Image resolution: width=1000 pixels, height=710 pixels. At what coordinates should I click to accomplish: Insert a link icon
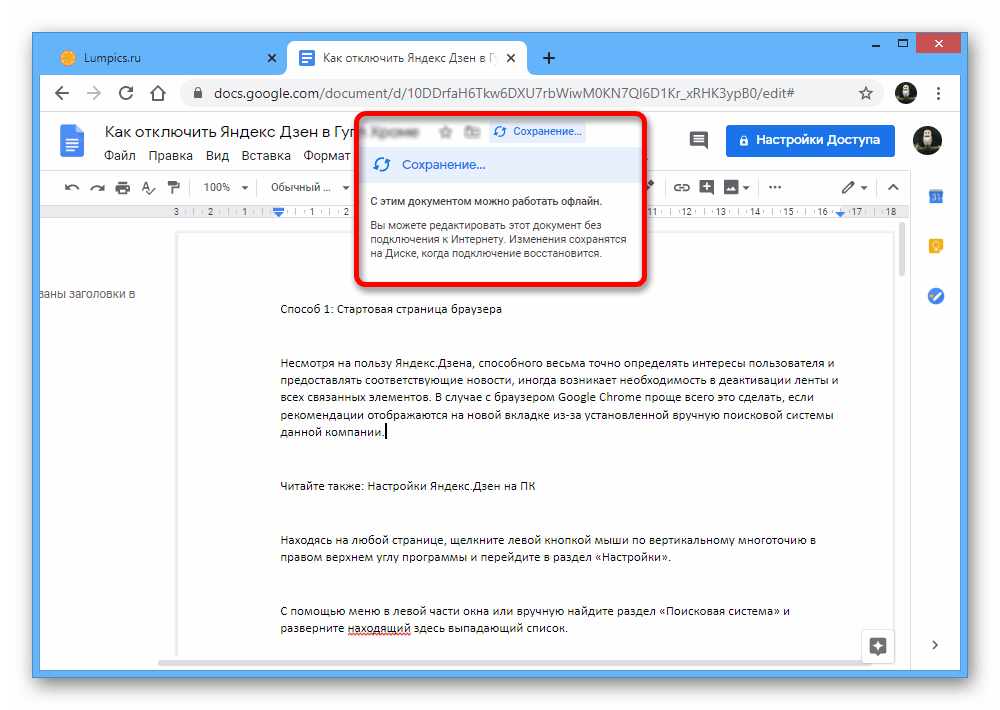pos(681,188)
